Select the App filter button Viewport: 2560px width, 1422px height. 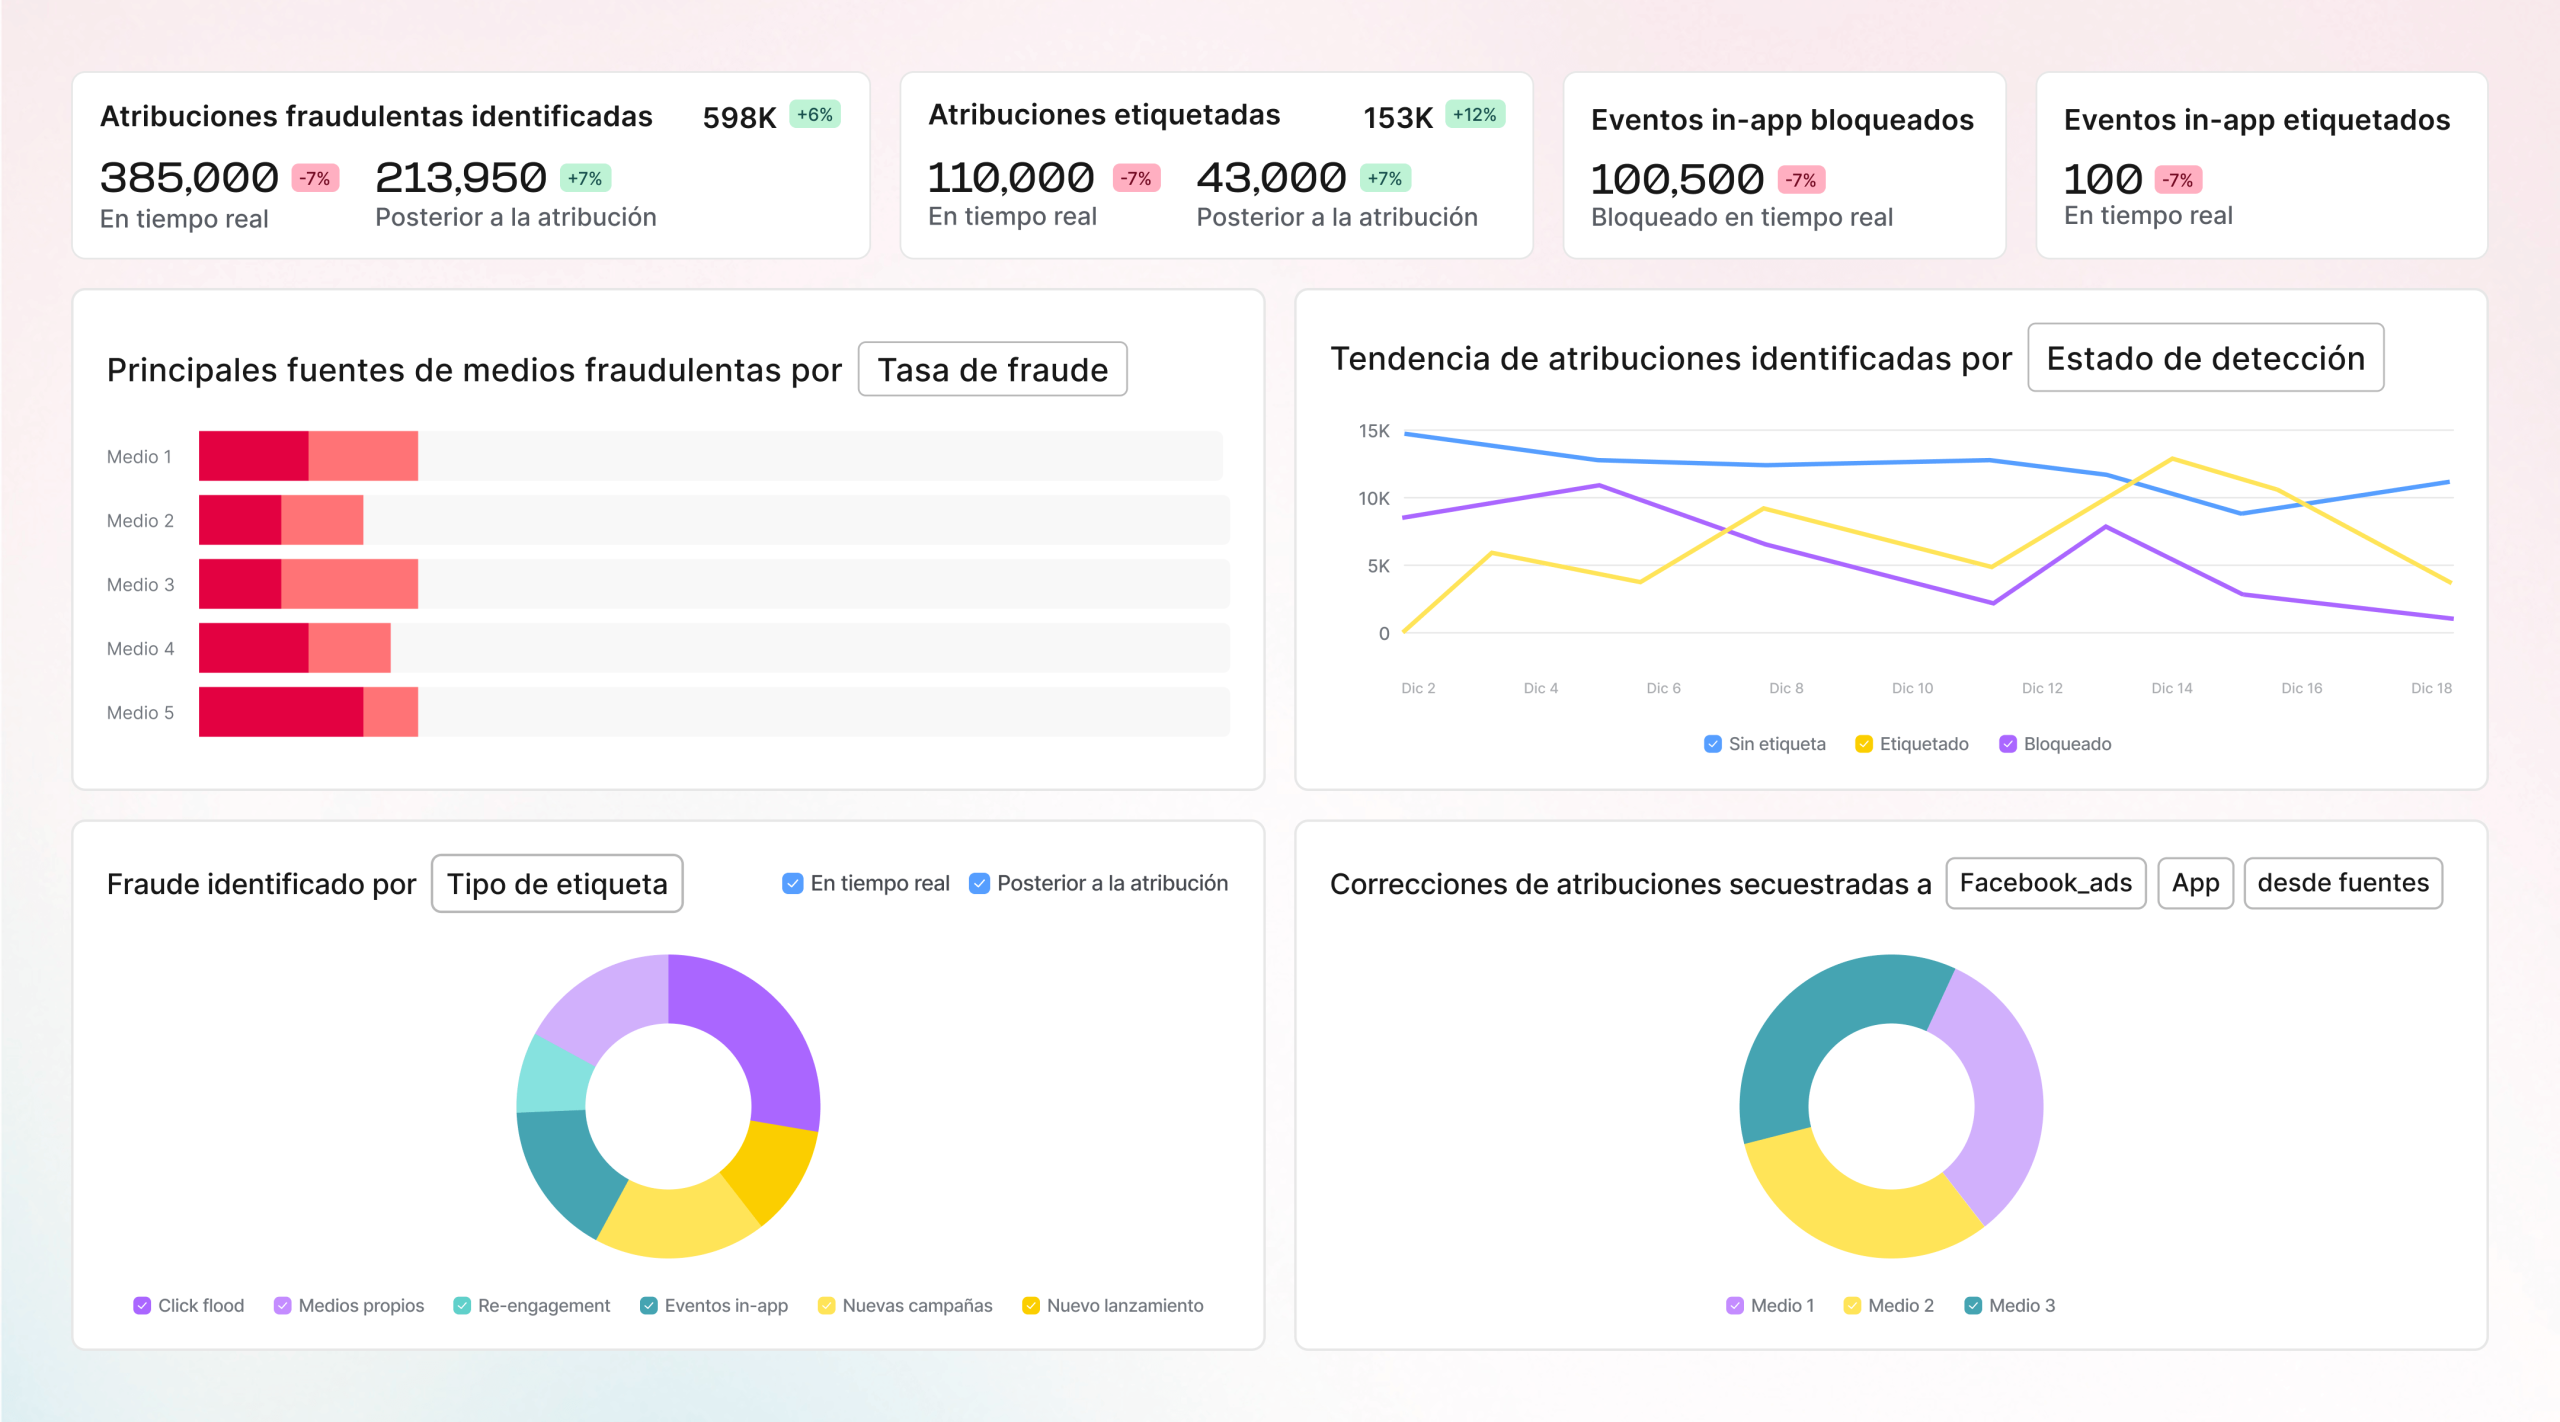[x=2195, y=882]
